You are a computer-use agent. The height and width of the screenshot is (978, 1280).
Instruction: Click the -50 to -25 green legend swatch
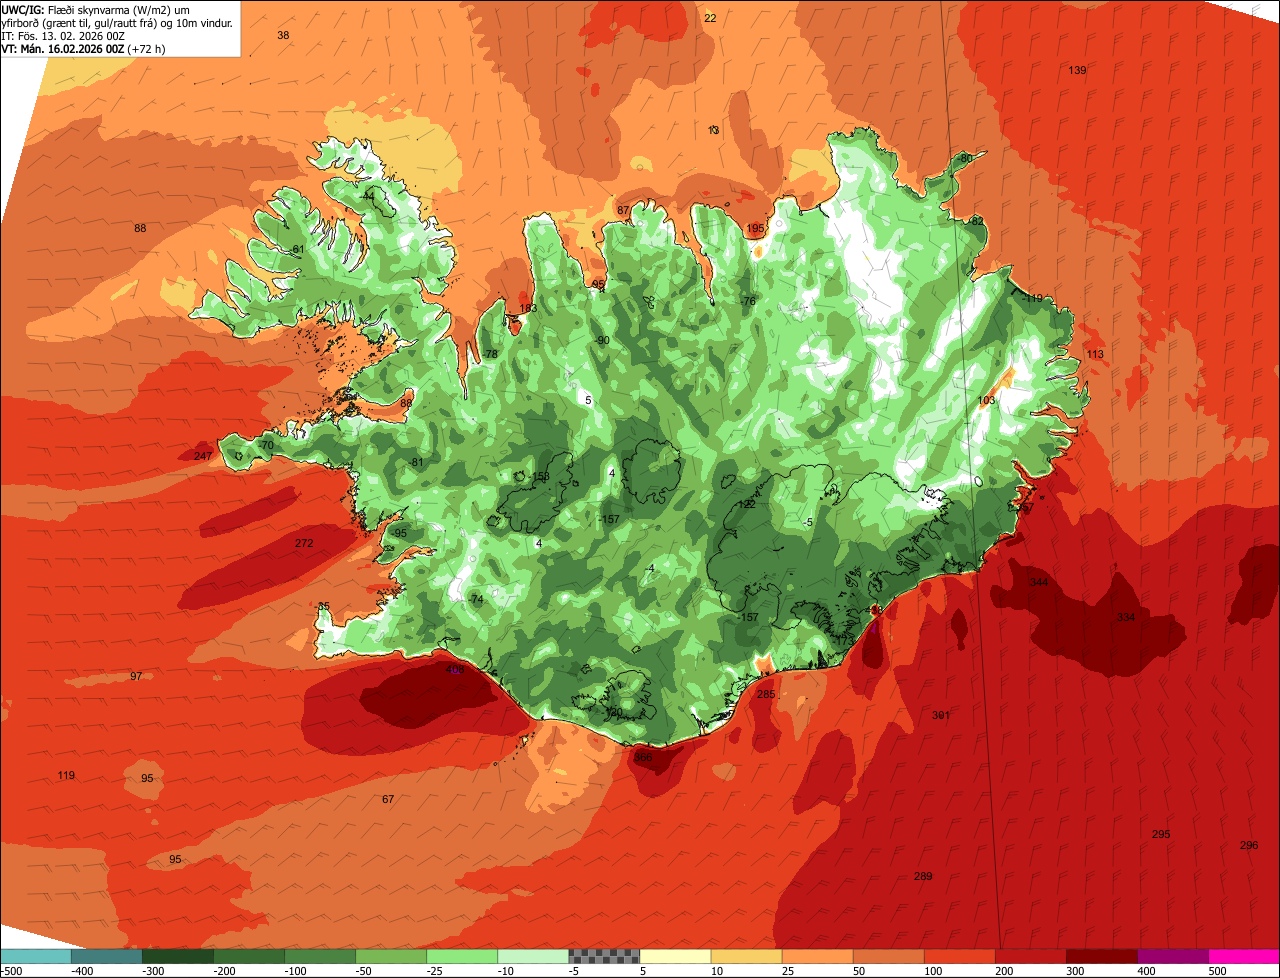391,955
